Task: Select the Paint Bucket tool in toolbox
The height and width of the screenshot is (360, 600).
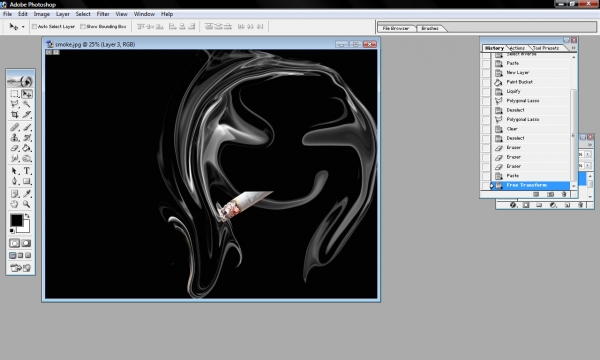Action: (27, 148)
